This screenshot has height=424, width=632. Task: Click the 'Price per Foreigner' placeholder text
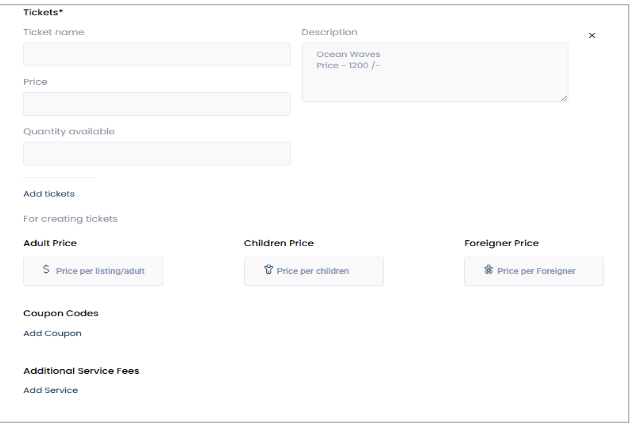[x=536, y=271]
